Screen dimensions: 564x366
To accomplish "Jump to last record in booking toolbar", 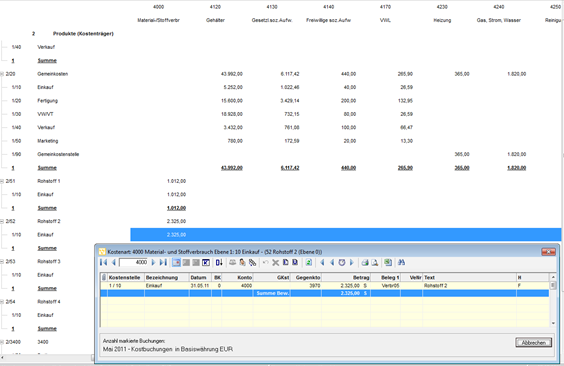I will click(163, 262).
